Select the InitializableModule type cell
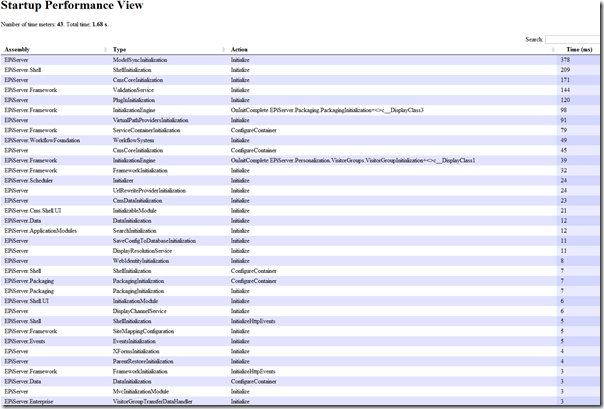This screenshot has width=604, height=409. tap(135, 211)
